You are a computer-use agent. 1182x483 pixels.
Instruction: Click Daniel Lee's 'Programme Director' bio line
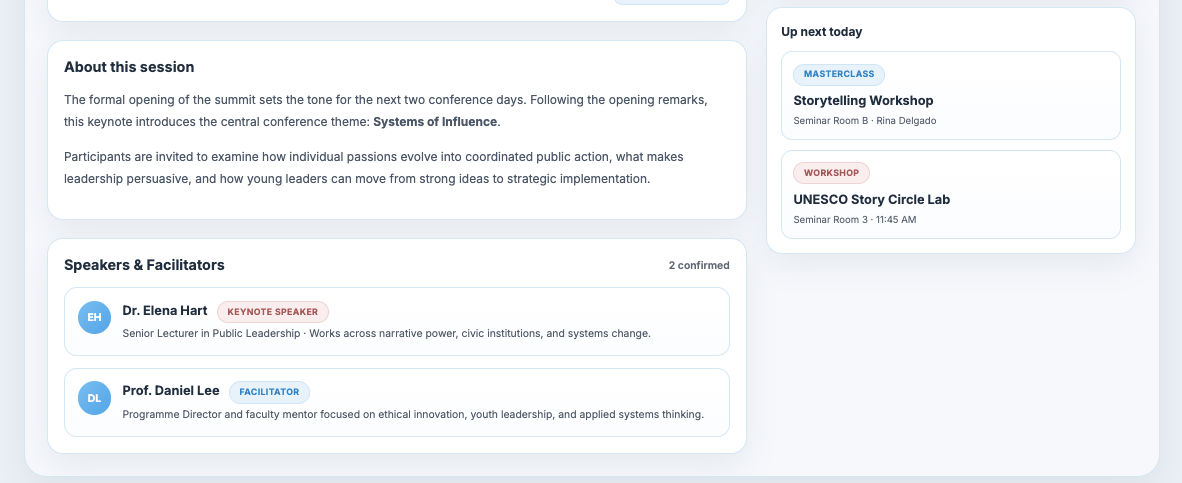coord(413,414)
